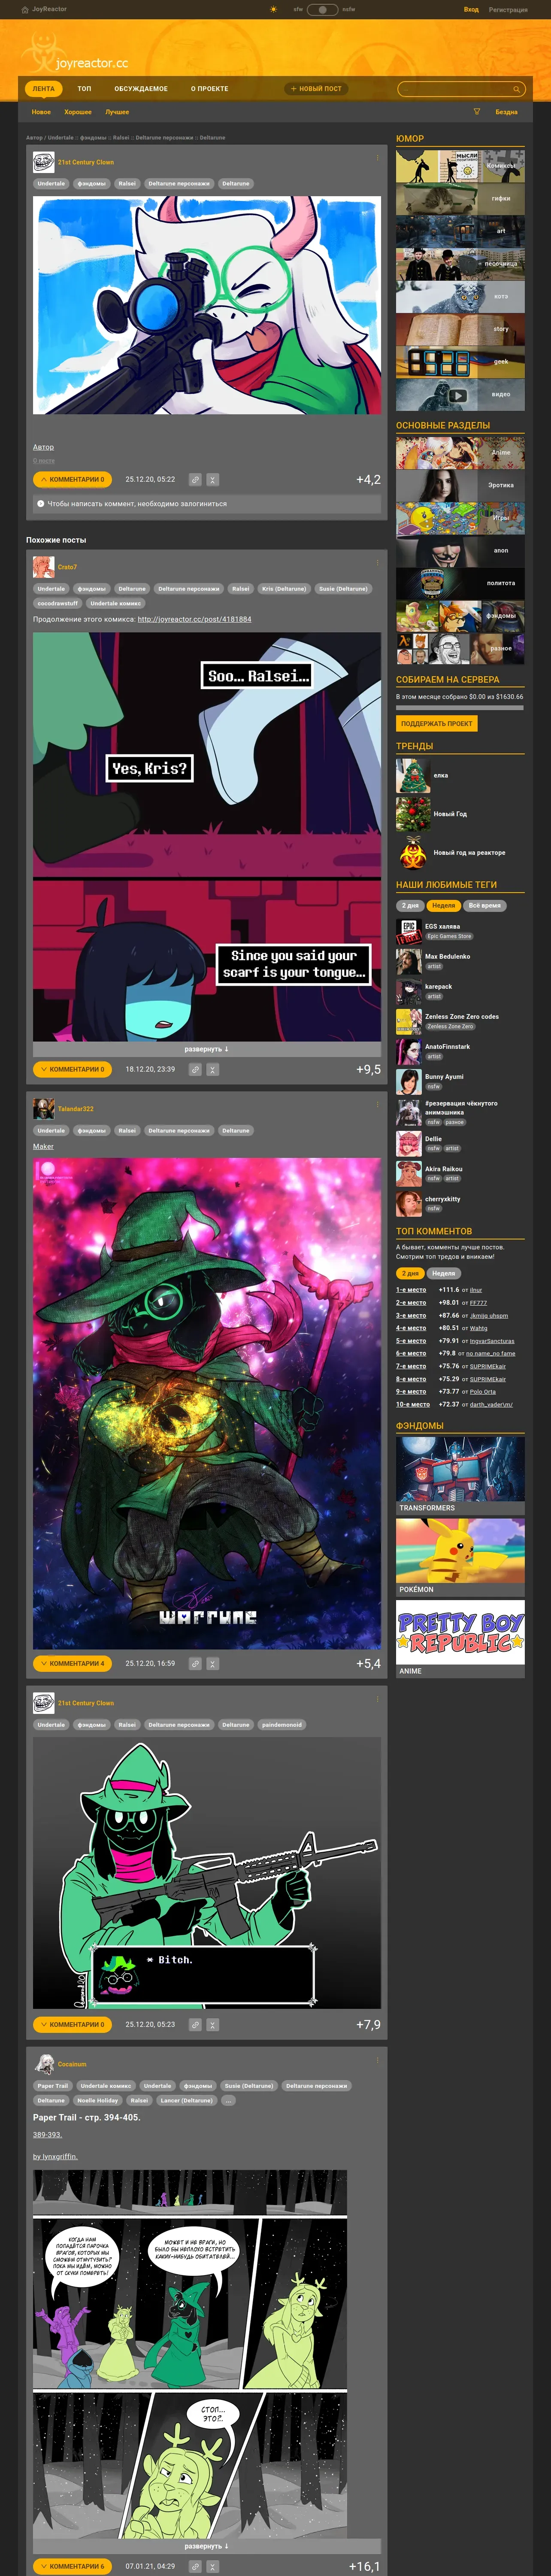Open the Бездна link

tap(506, 112)
